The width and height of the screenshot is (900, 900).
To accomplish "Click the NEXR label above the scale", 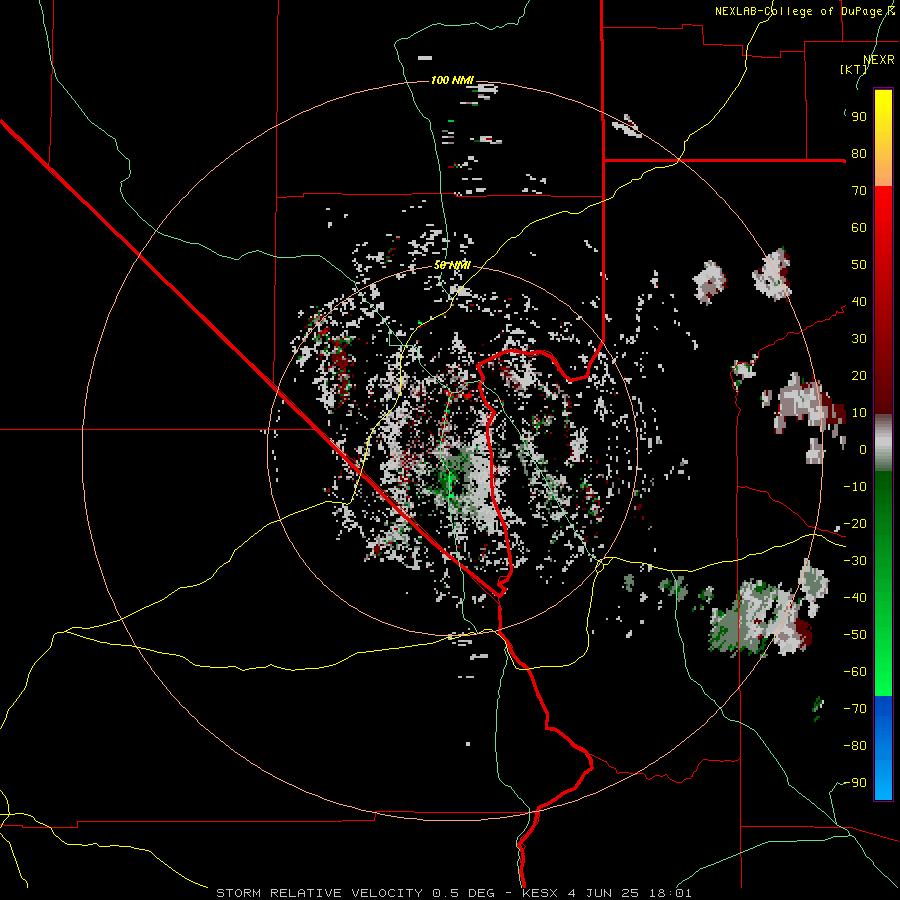I will coord(879,59).
